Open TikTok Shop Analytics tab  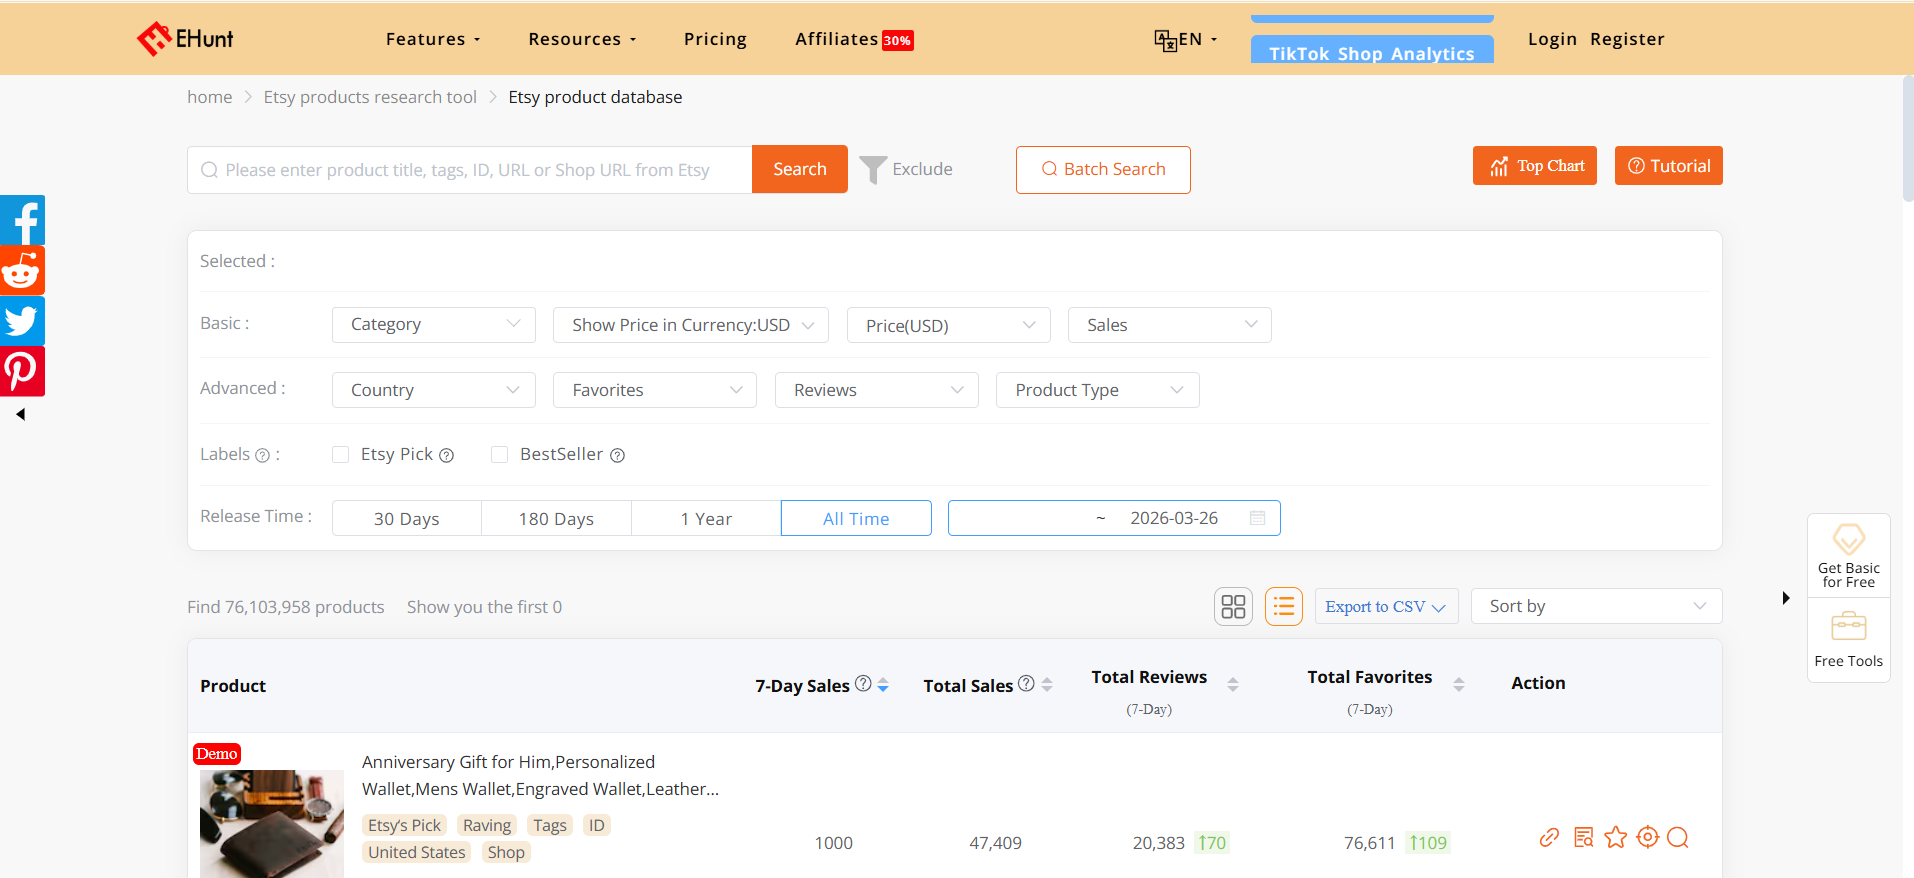(x=1372, y=49)
